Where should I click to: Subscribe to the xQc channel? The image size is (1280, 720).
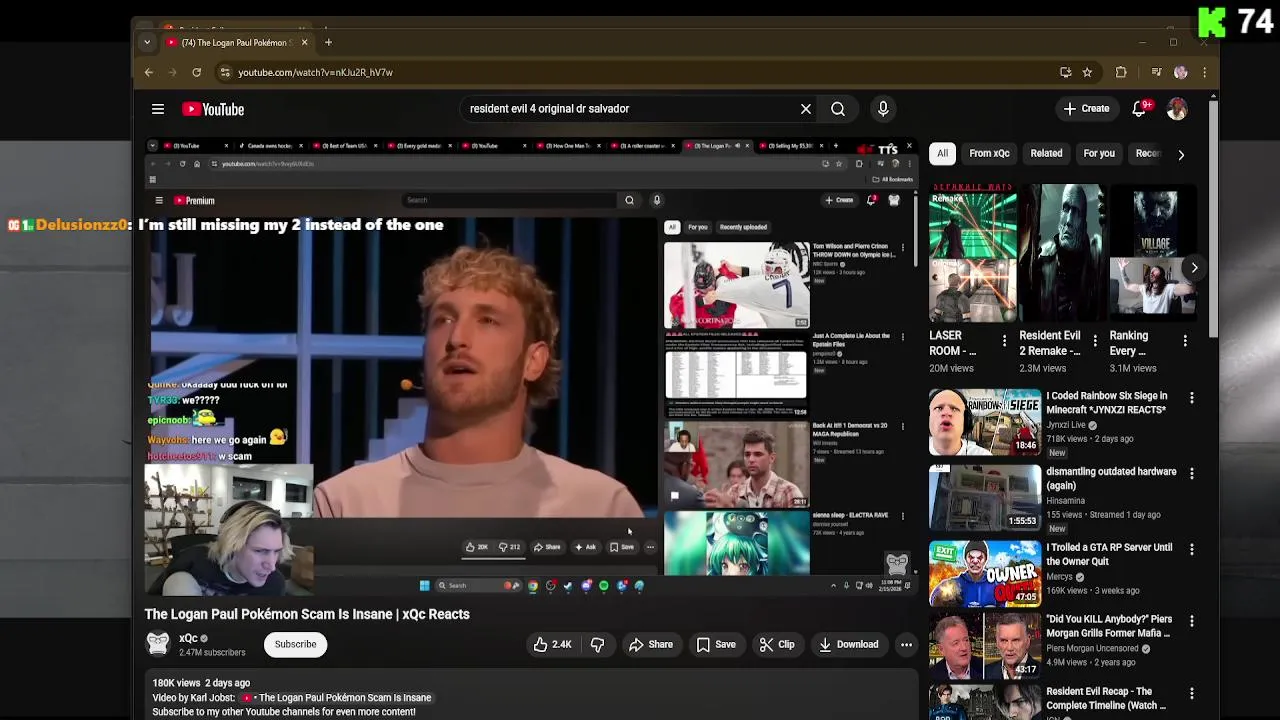point(295,644)
